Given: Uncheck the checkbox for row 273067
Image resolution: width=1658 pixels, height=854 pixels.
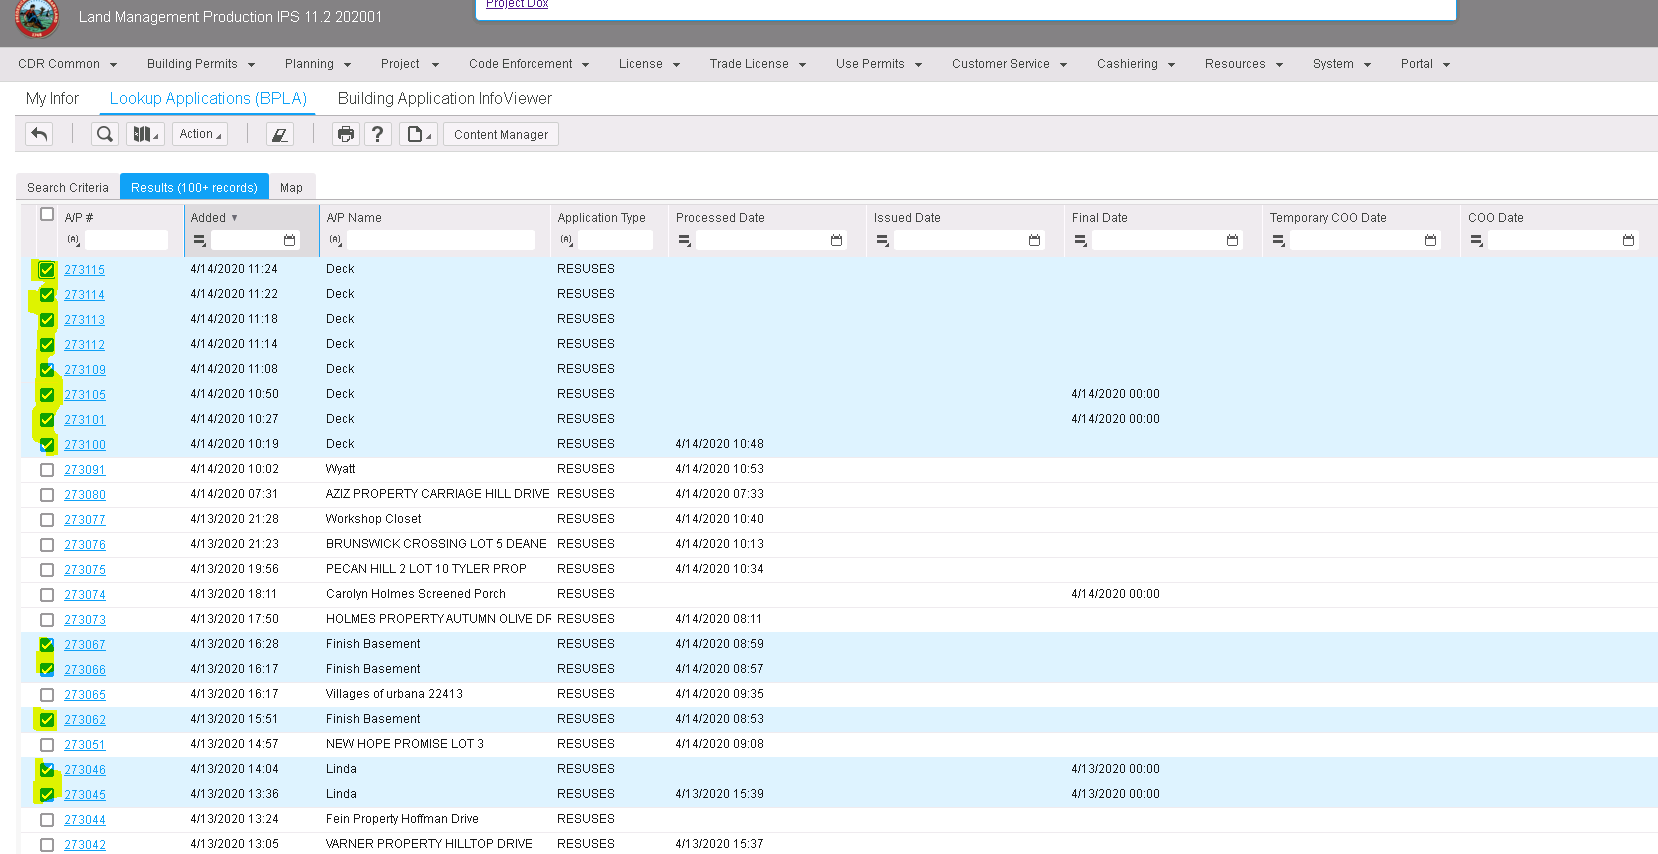Looking at the screenshot, I should pyautogui.click(x=47, y=645).
